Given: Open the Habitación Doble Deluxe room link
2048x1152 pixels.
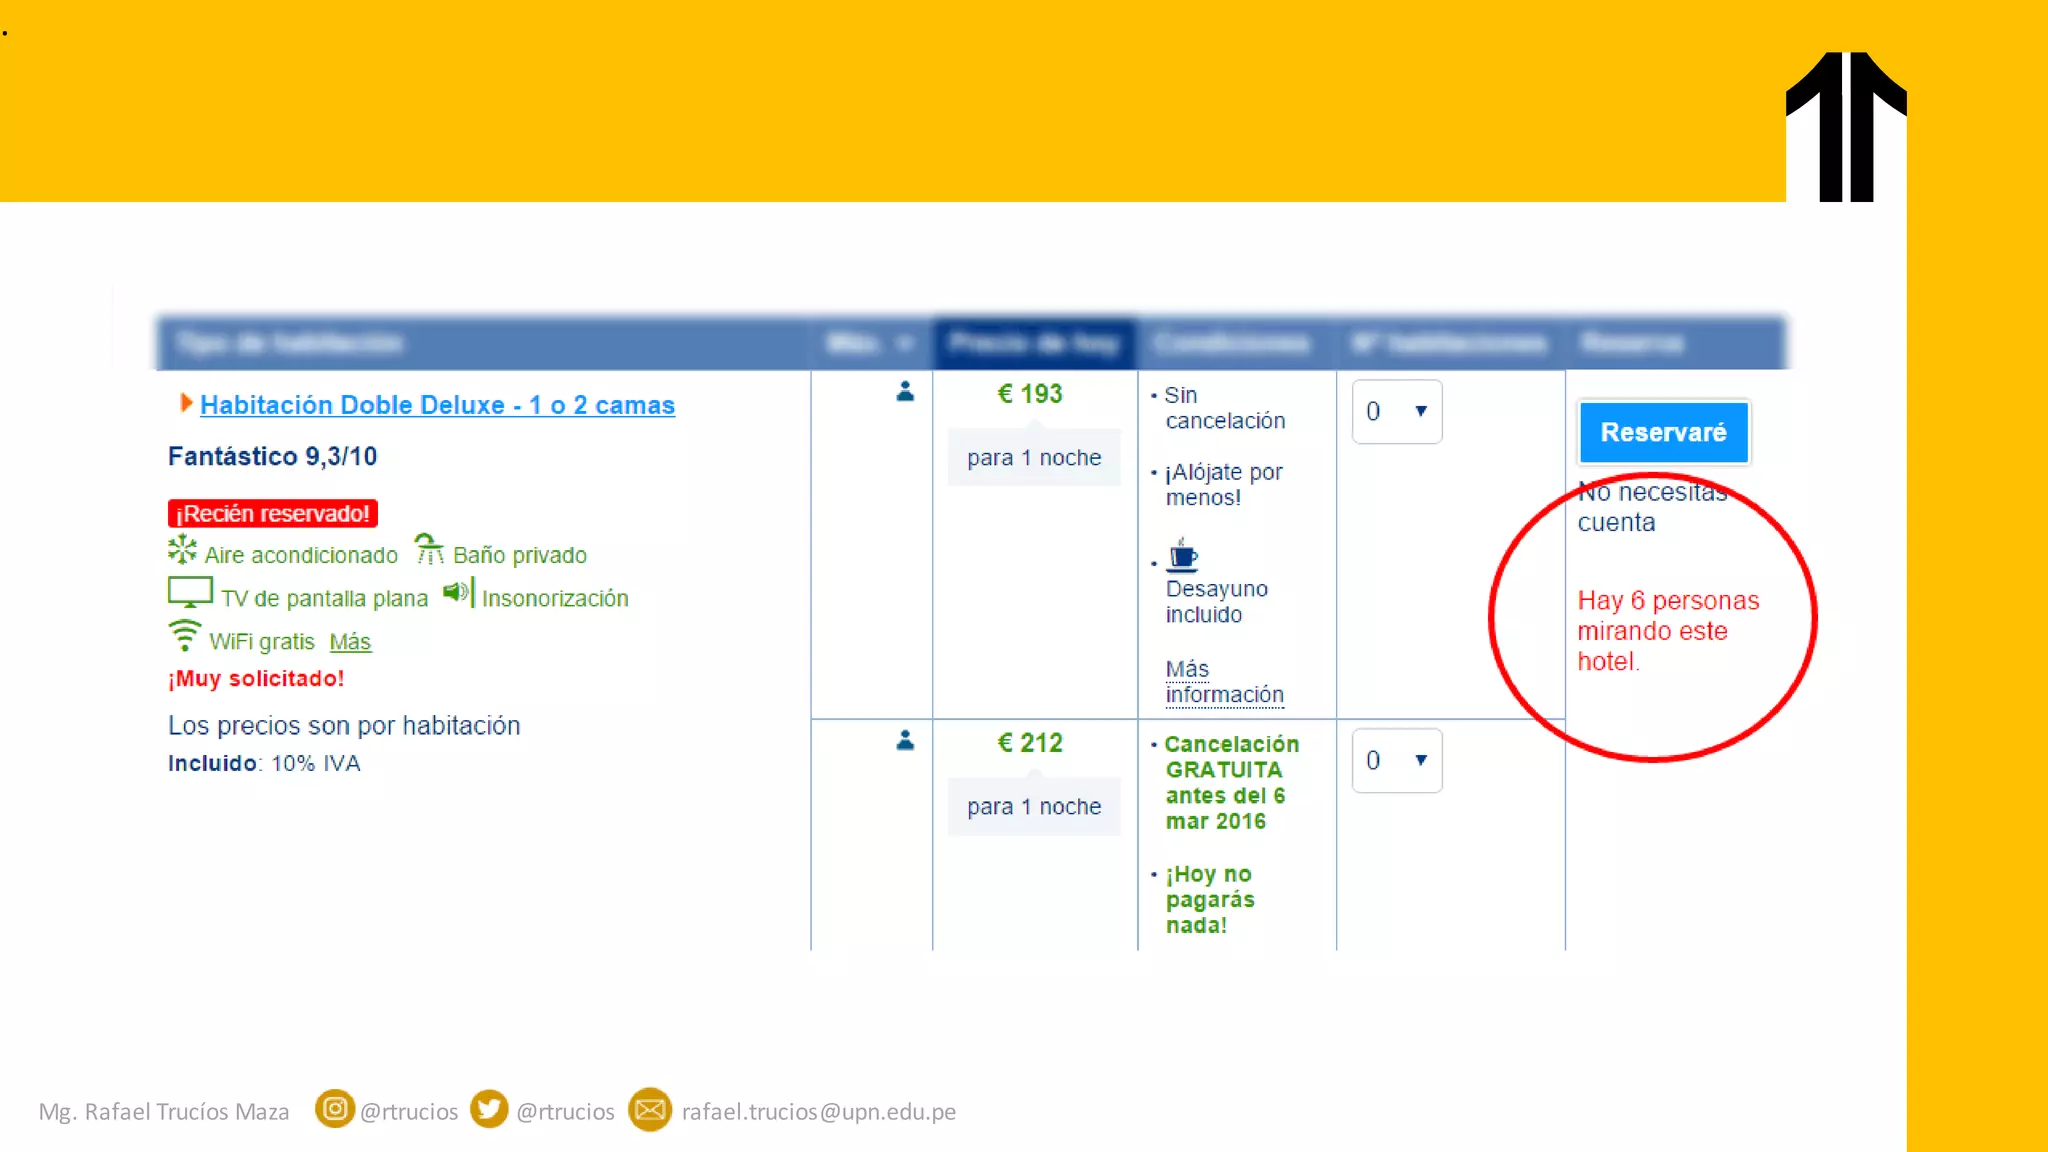Looking at the screenshot, I should [437, 405].
